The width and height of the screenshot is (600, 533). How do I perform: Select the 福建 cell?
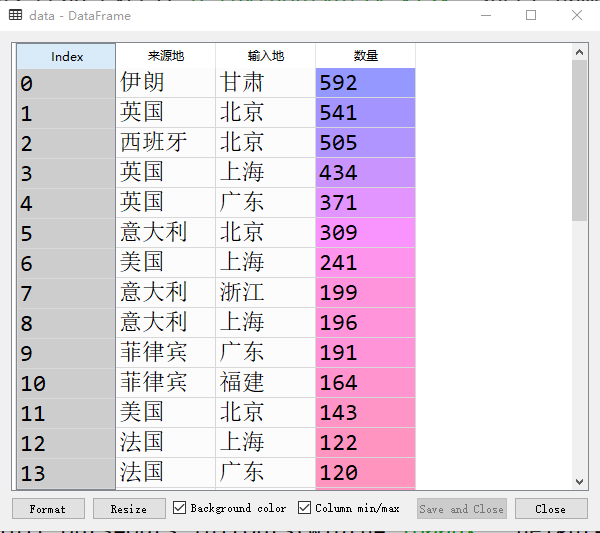pos(266,383)
